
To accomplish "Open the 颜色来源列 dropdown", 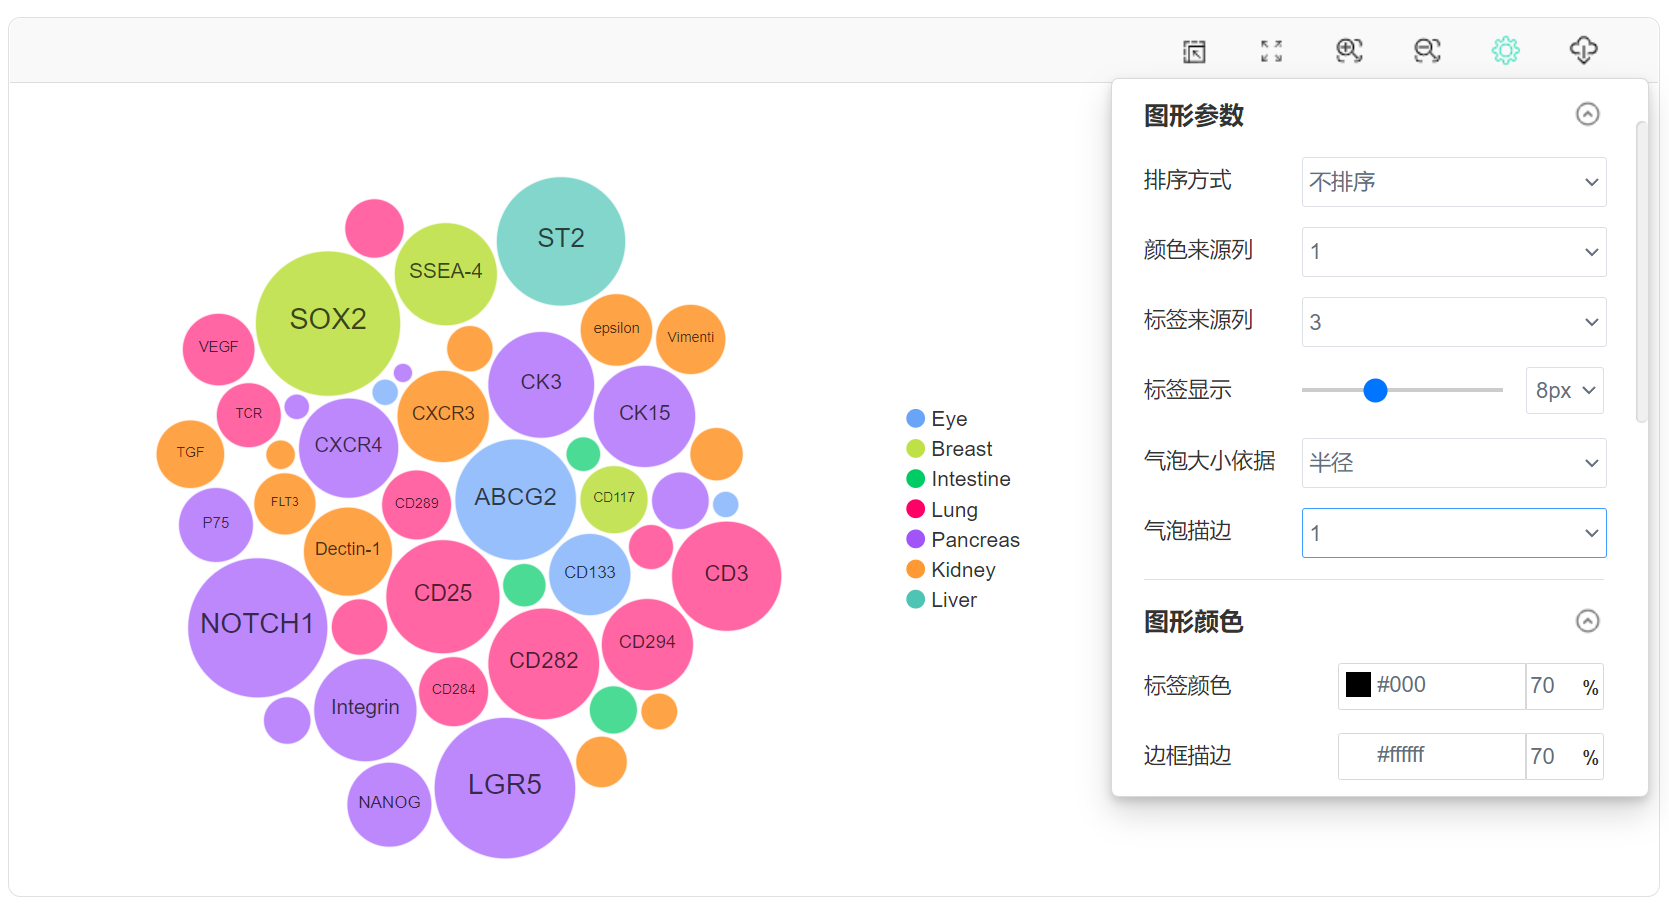I will coord(1454,252).
